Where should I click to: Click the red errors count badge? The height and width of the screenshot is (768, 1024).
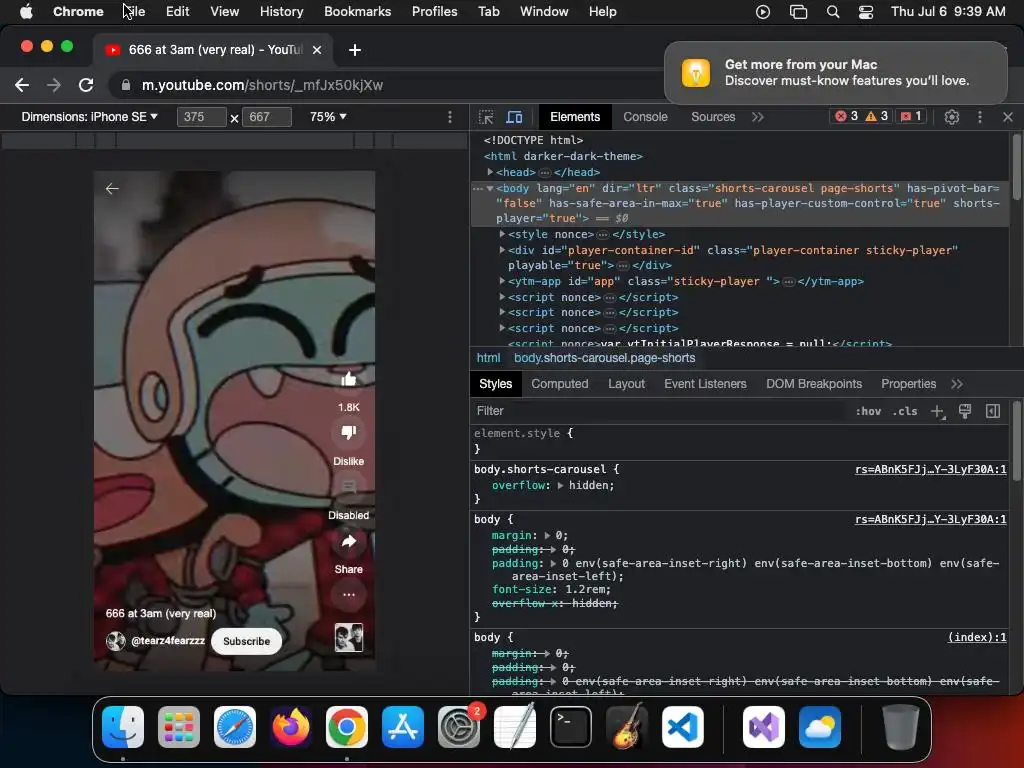pyautogui.click(x=846, y=116)
